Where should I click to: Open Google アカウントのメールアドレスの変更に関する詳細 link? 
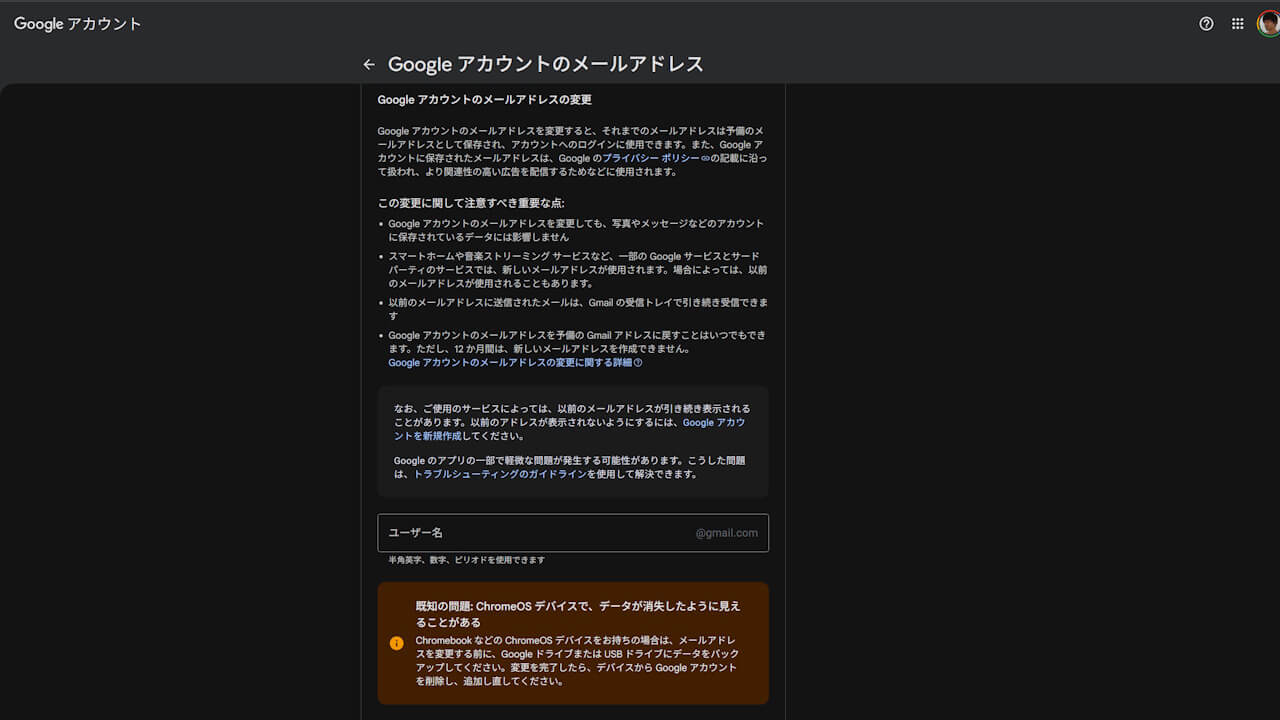515,363
